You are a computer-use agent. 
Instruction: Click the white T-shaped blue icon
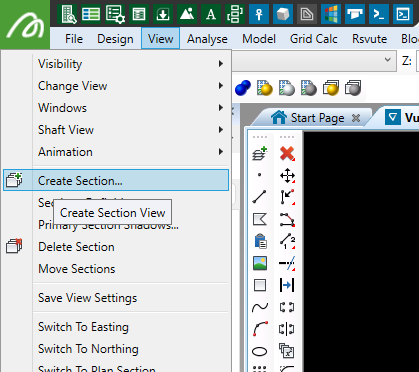point(355,14)
